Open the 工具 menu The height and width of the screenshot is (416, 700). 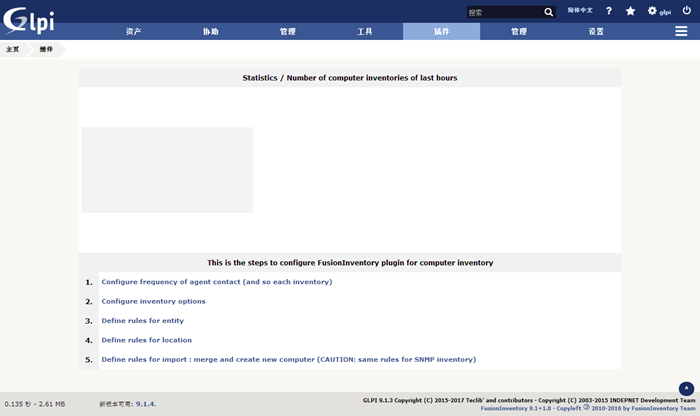[x=364, y=31]
